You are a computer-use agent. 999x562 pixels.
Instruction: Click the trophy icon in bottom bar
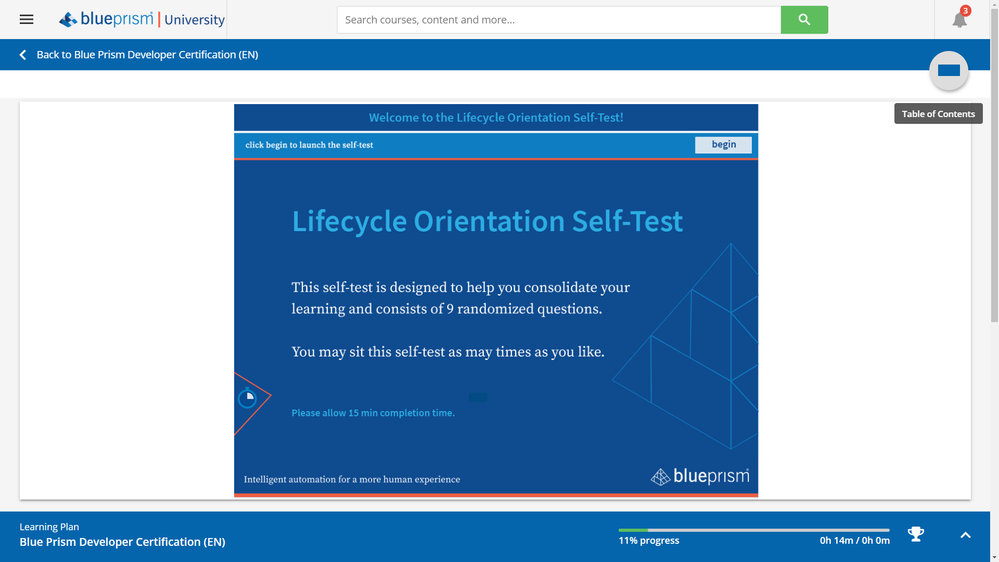pyautogui.click(x=916, y=534)
